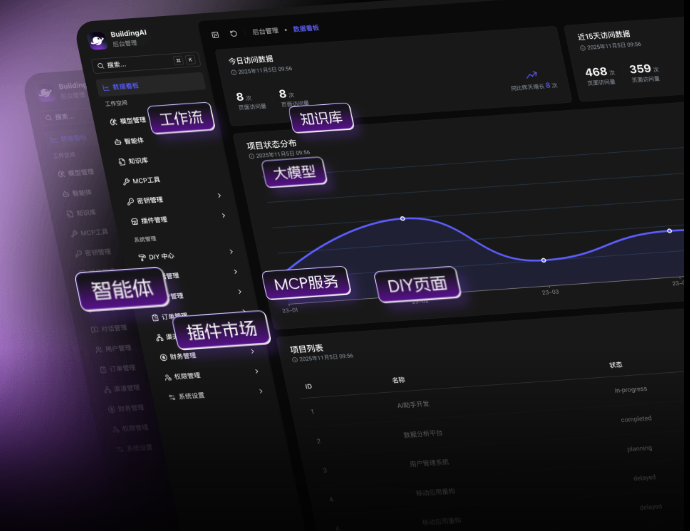690x531 pixels.
Task: Click the MCP工具 wrench icon in front sidebar
Action: (x=126, y=181)
